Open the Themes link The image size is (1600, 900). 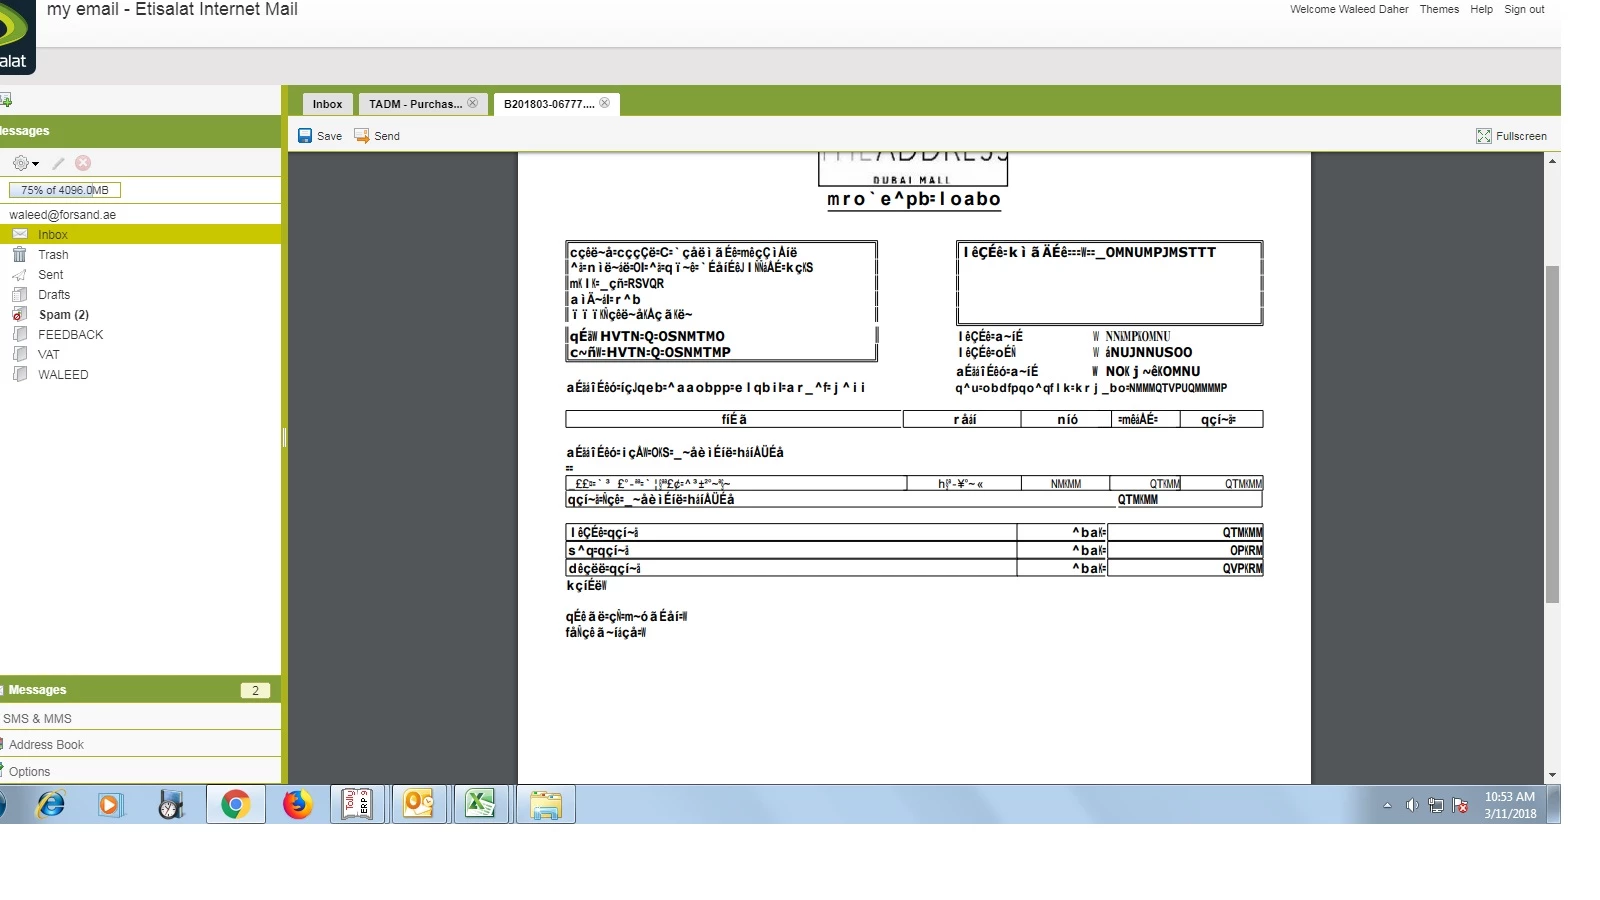[1439, 9]
